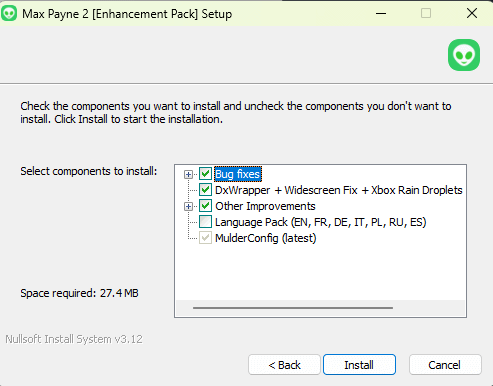Click the horizontal scrollbar in components list
Image resolution: width=493 pixels, height=386 pixels.
(x=293, y=308)
